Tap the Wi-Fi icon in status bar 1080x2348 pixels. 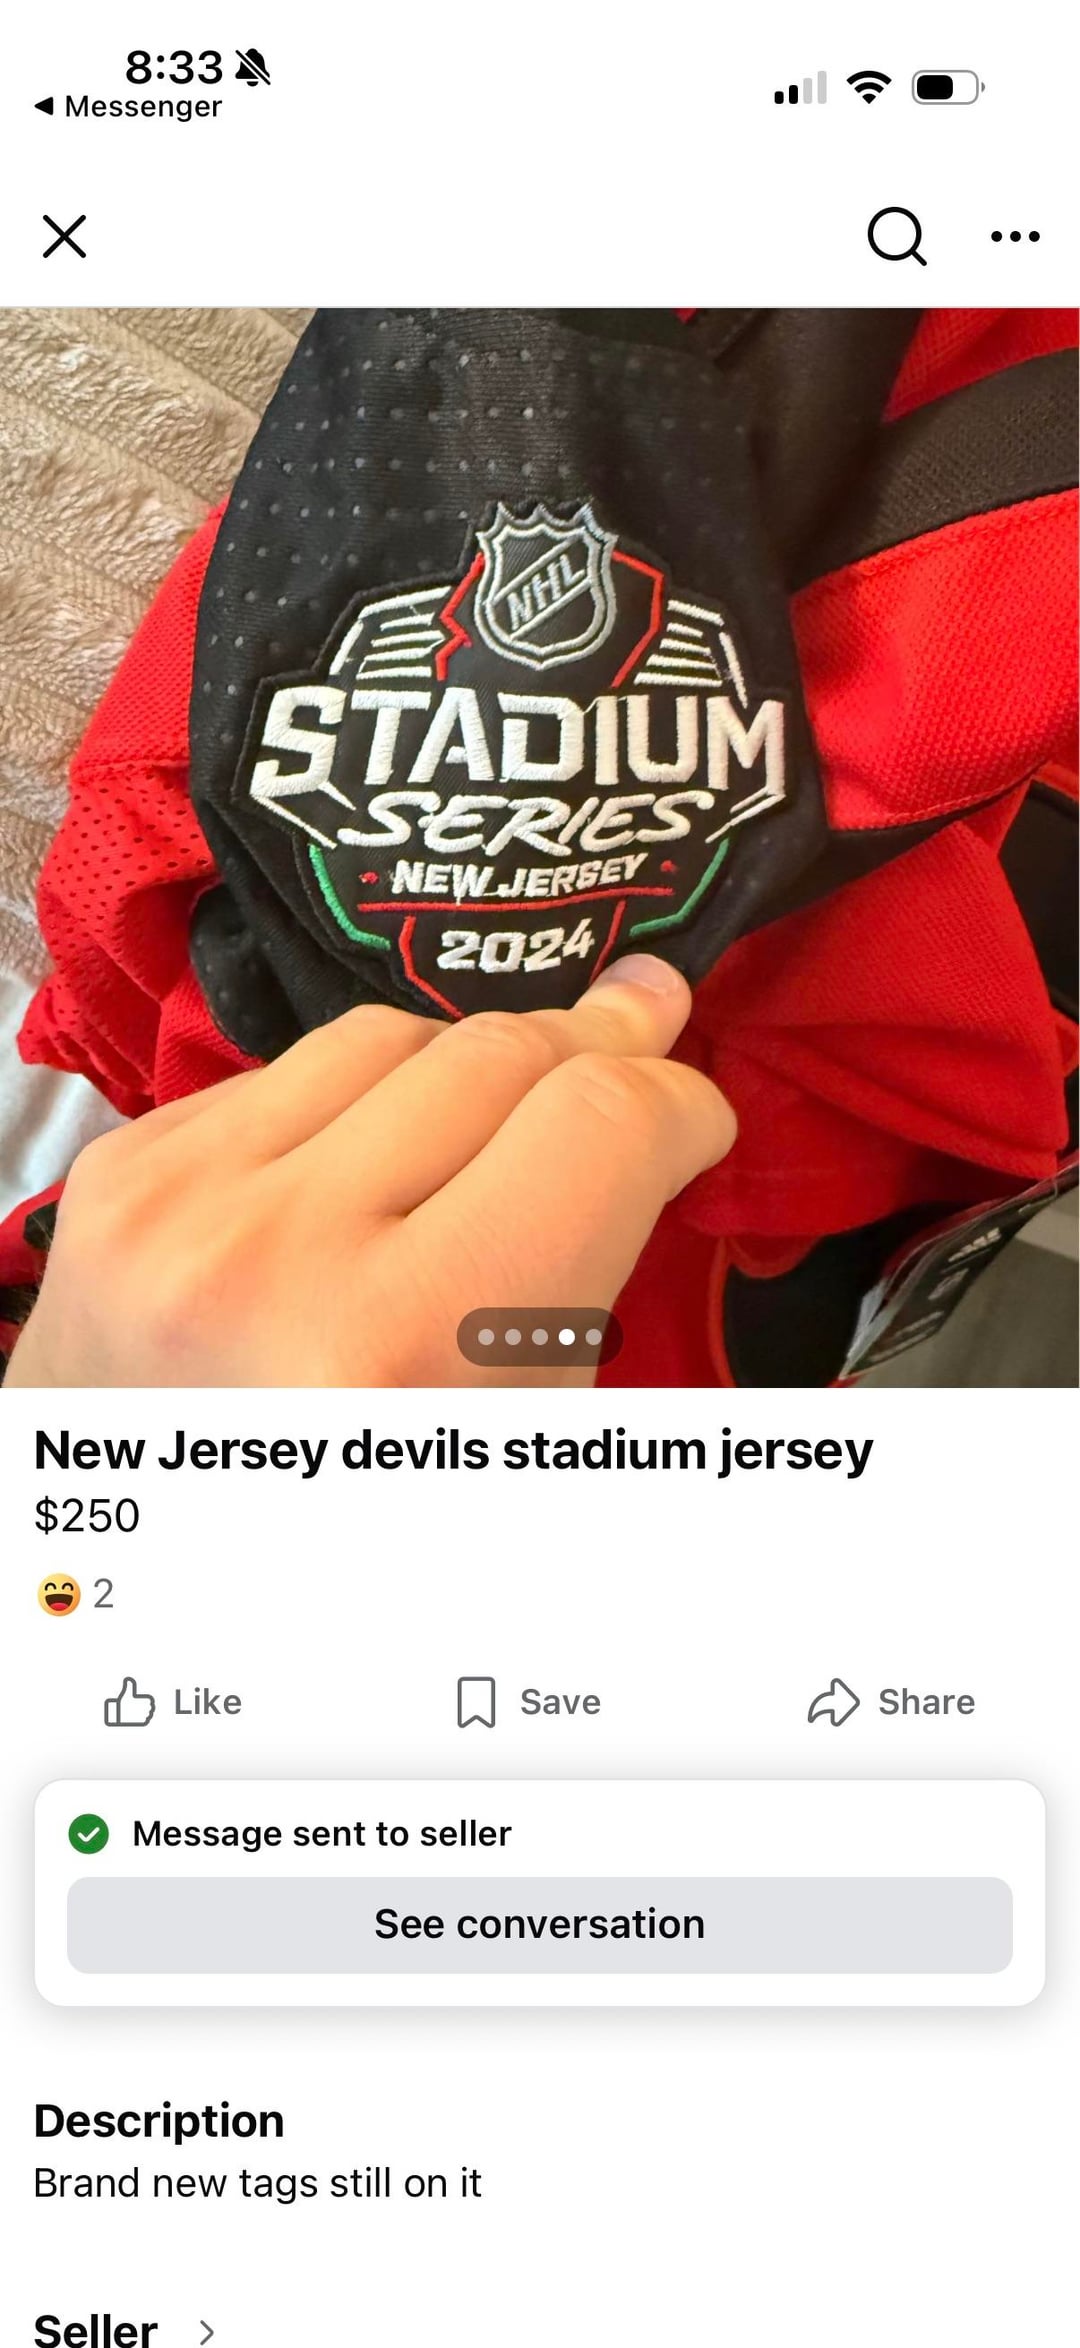pyautogui.click(x=869, y=87)
